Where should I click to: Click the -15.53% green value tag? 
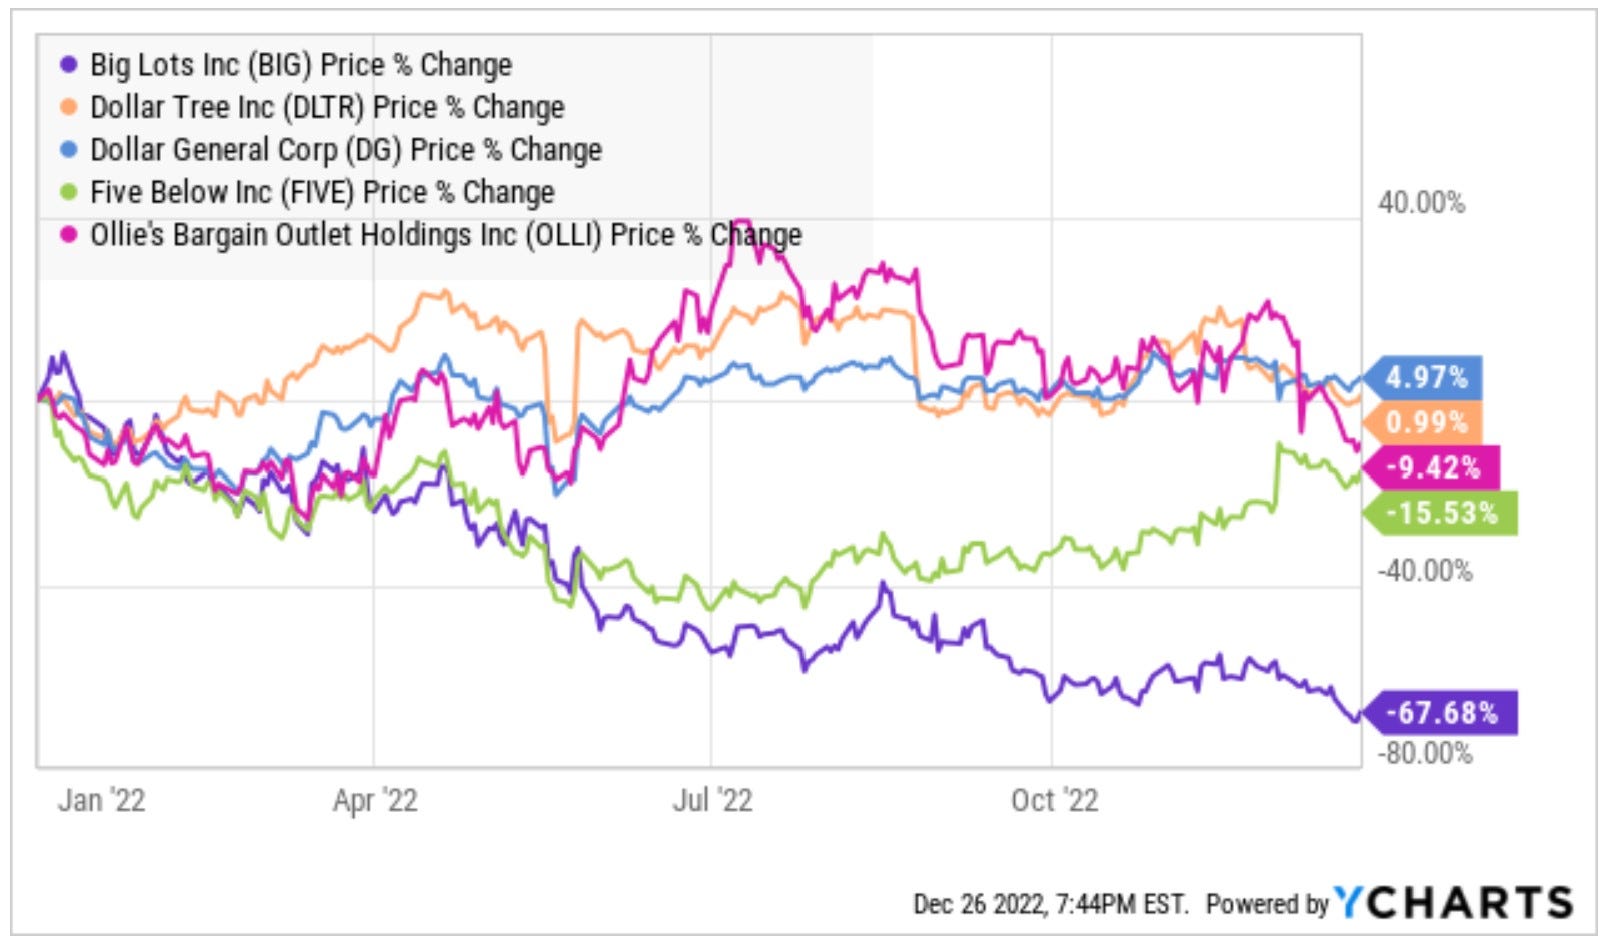coord(1441,513)
